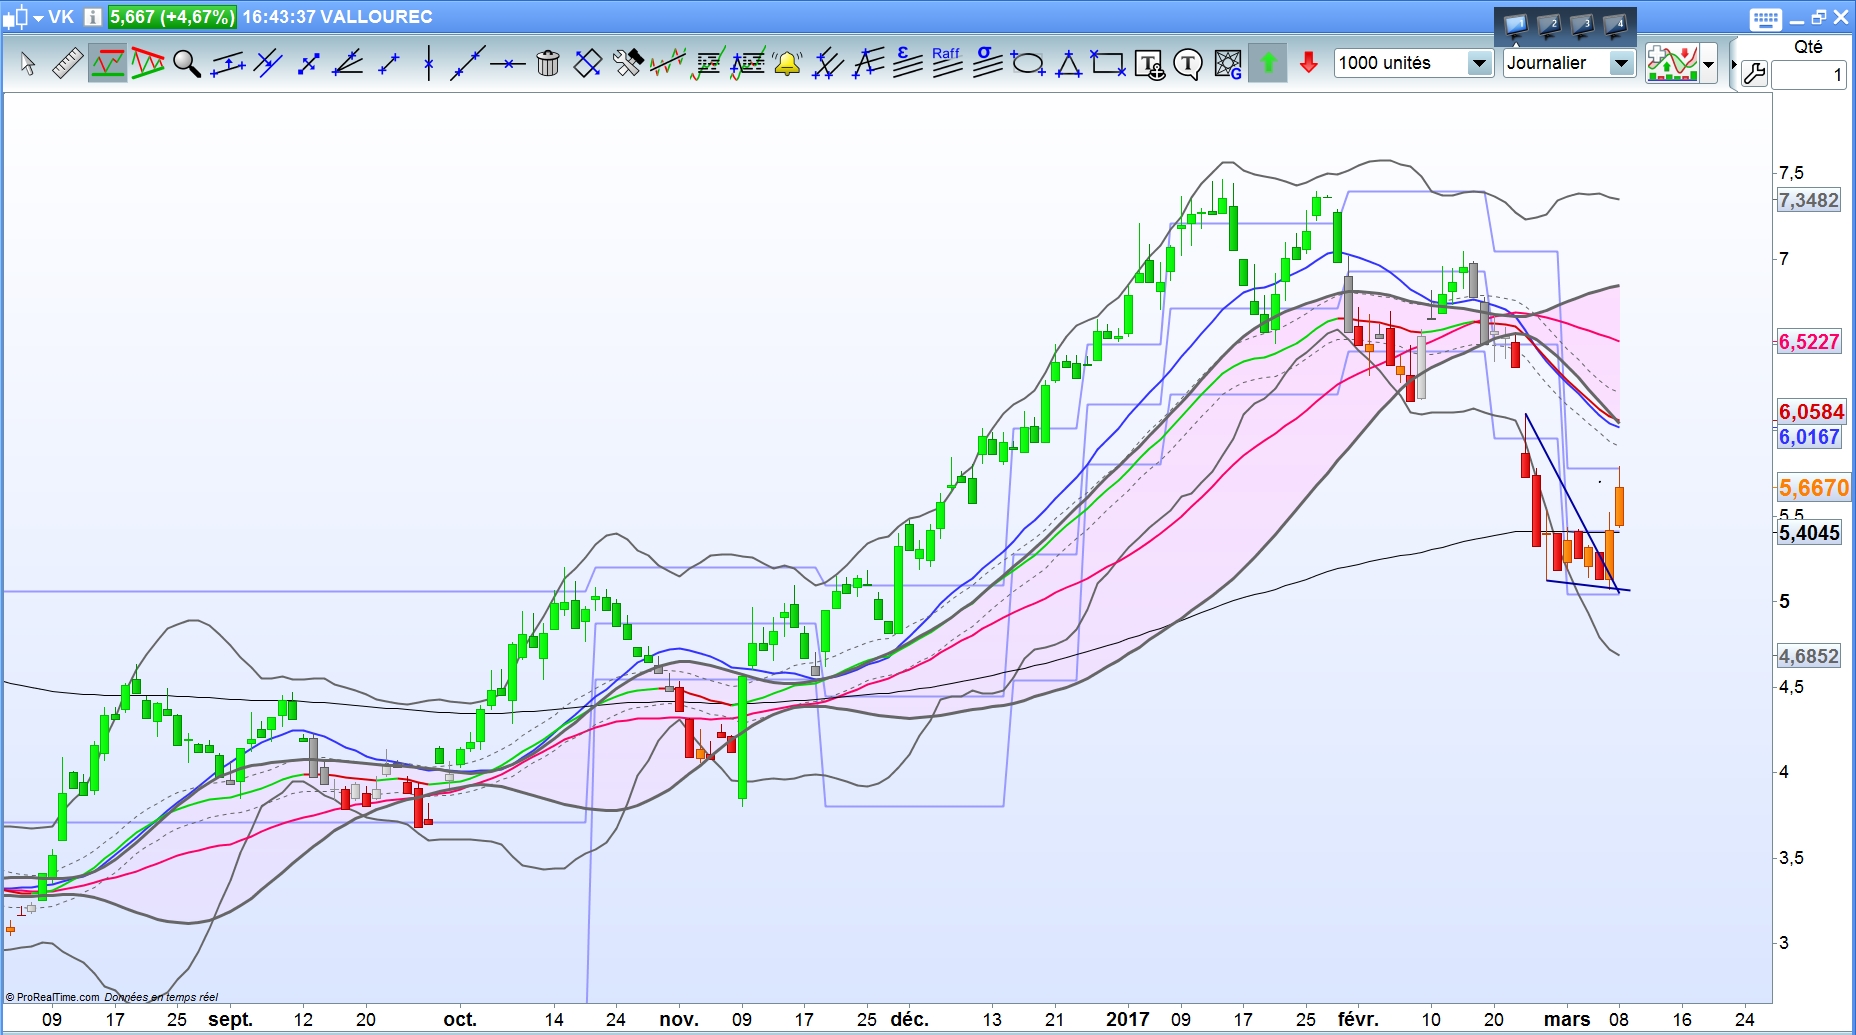Click the pink 6,5227 price label

pos(1809,342)
